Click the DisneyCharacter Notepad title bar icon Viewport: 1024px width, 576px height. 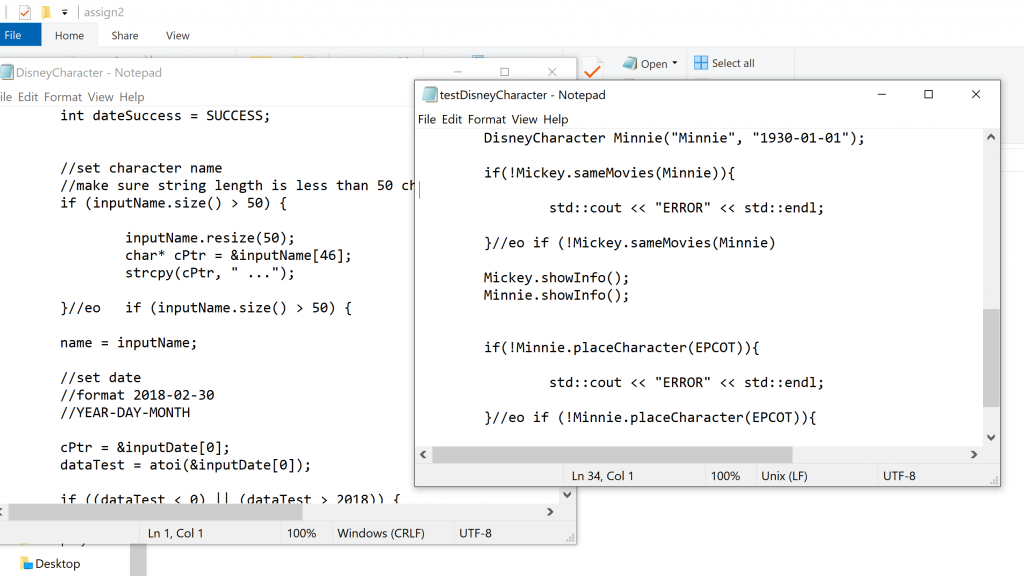tap(7, 72)
